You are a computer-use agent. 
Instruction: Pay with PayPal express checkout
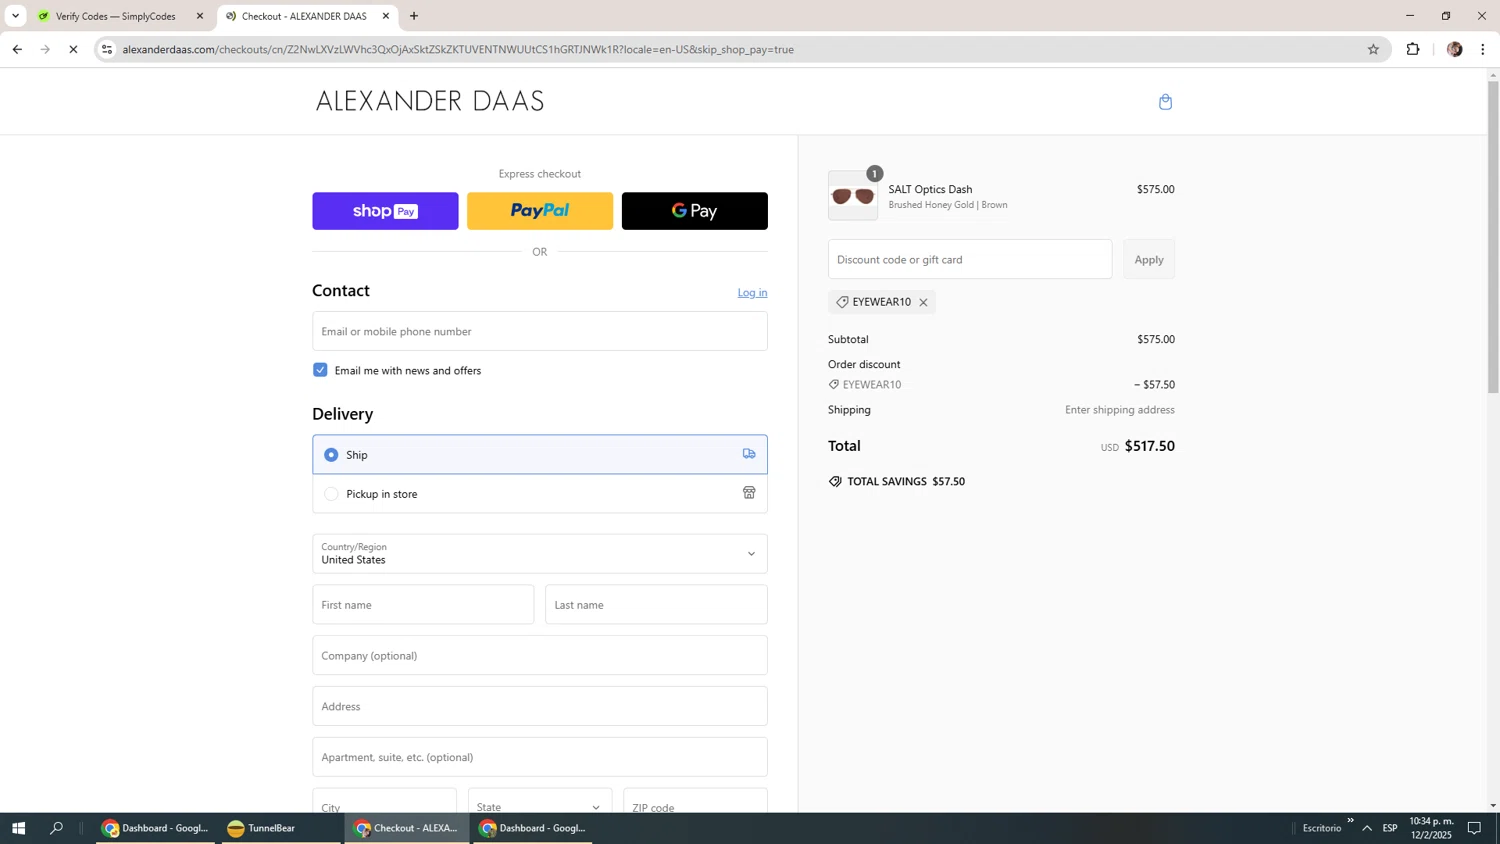coord(540,211)
